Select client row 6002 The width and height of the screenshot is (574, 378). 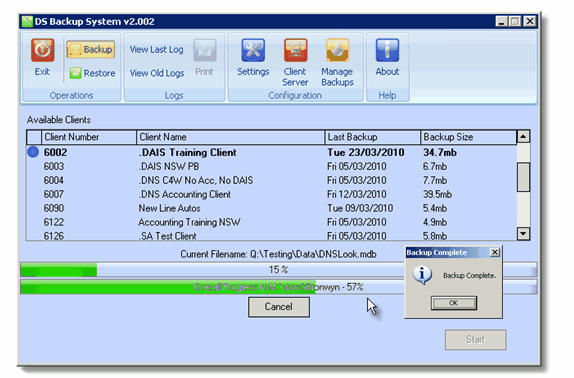point(272,152)
